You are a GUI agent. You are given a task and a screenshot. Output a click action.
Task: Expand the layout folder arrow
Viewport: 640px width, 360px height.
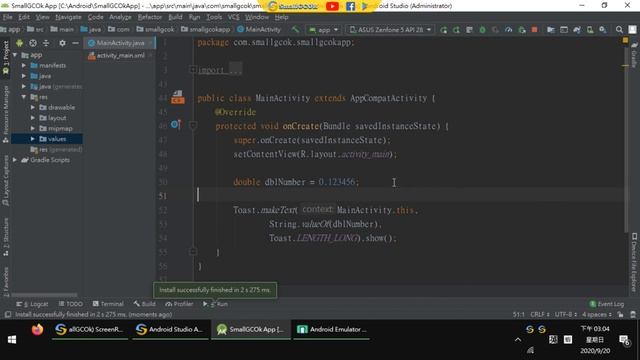pos(33,118)
